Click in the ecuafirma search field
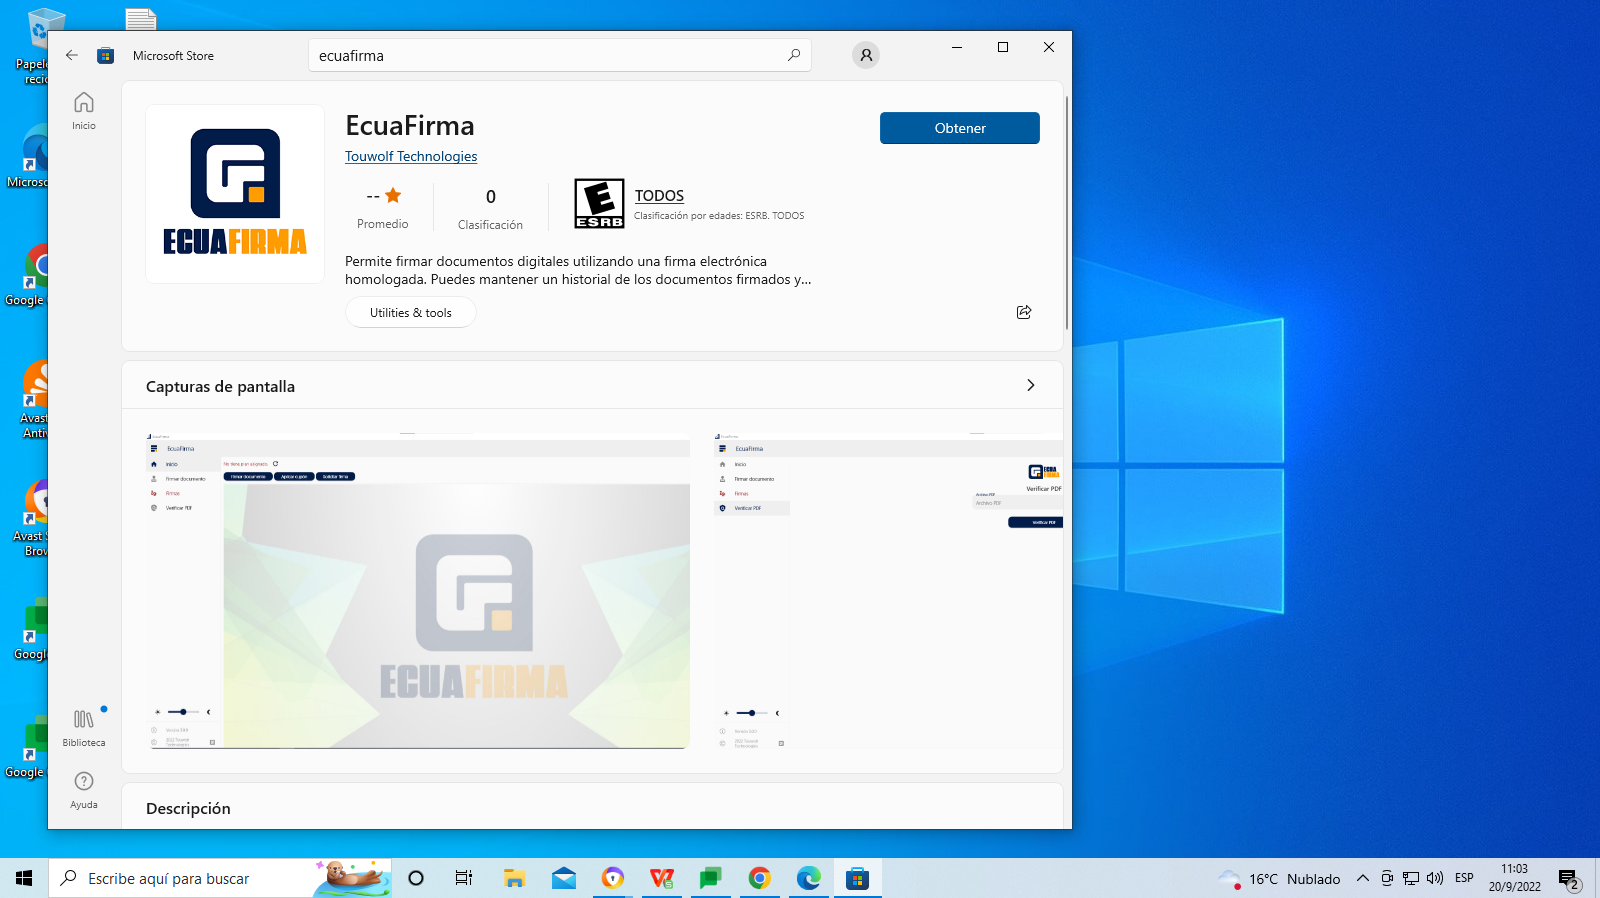 560,55
